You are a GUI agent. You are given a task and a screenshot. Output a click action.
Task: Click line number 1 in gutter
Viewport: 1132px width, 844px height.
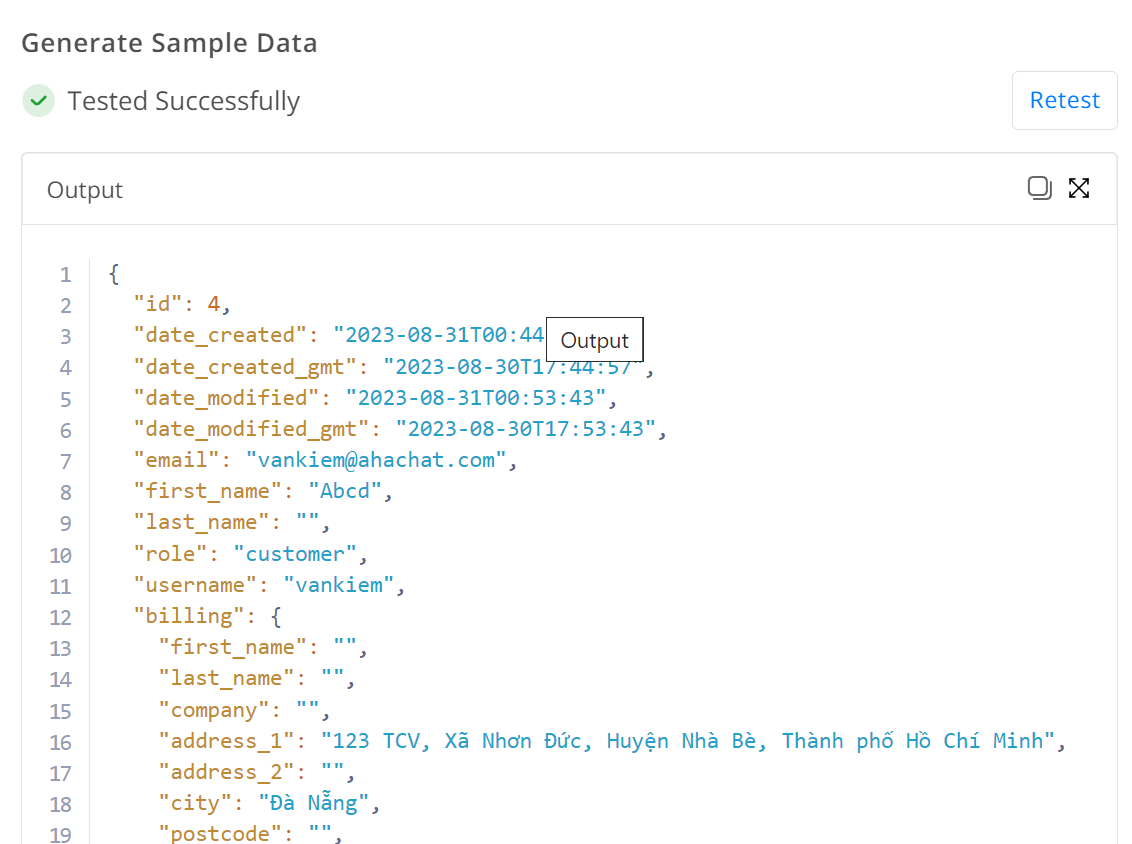click(65, 274)
